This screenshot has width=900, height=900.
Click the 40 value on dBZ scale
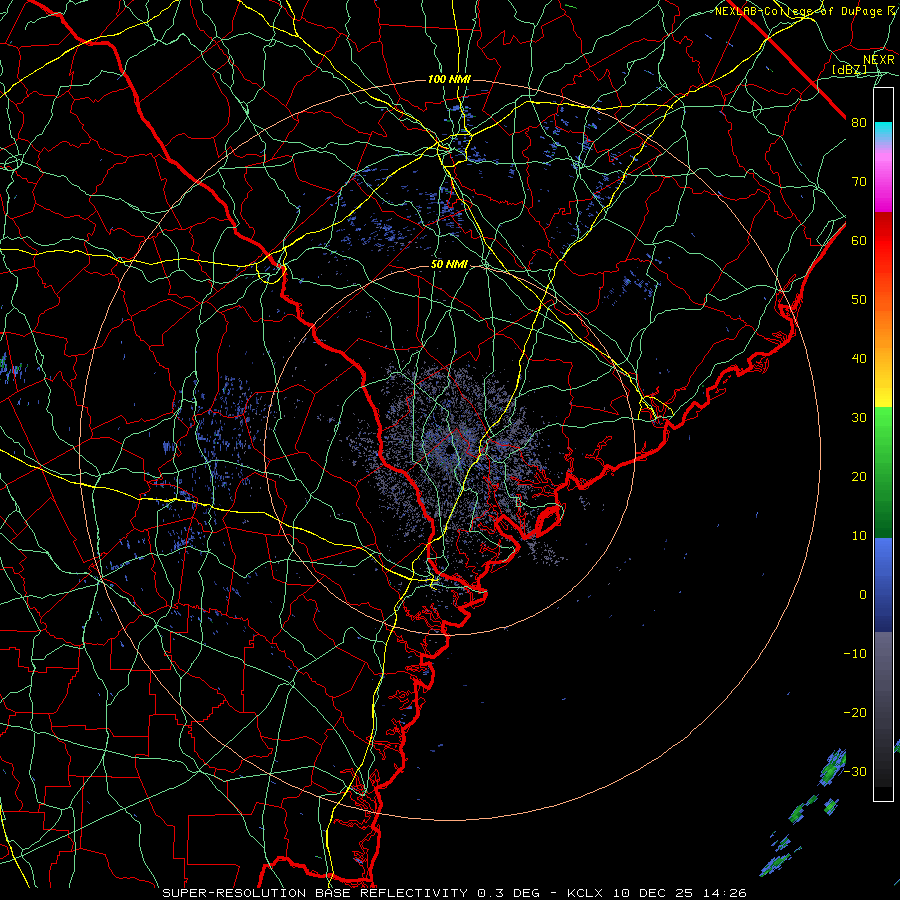[x=859, y=359]
